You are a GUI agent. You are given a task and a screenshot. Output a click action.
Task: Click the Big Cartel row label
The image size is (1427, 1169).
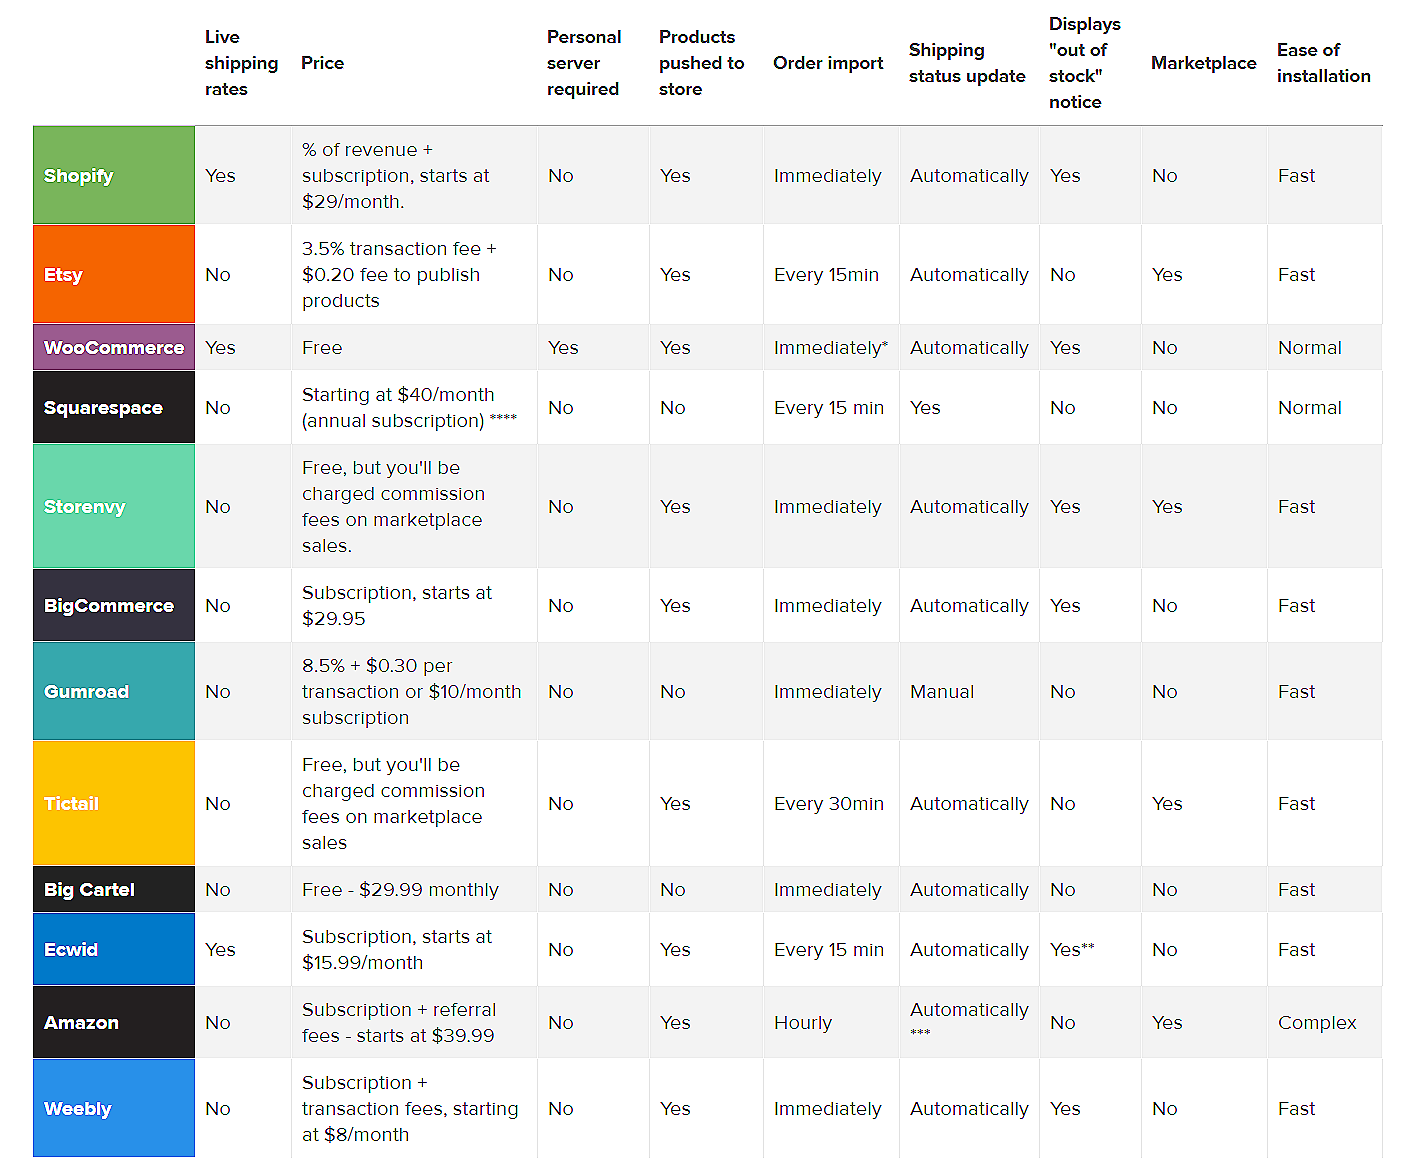coord(113,889)
